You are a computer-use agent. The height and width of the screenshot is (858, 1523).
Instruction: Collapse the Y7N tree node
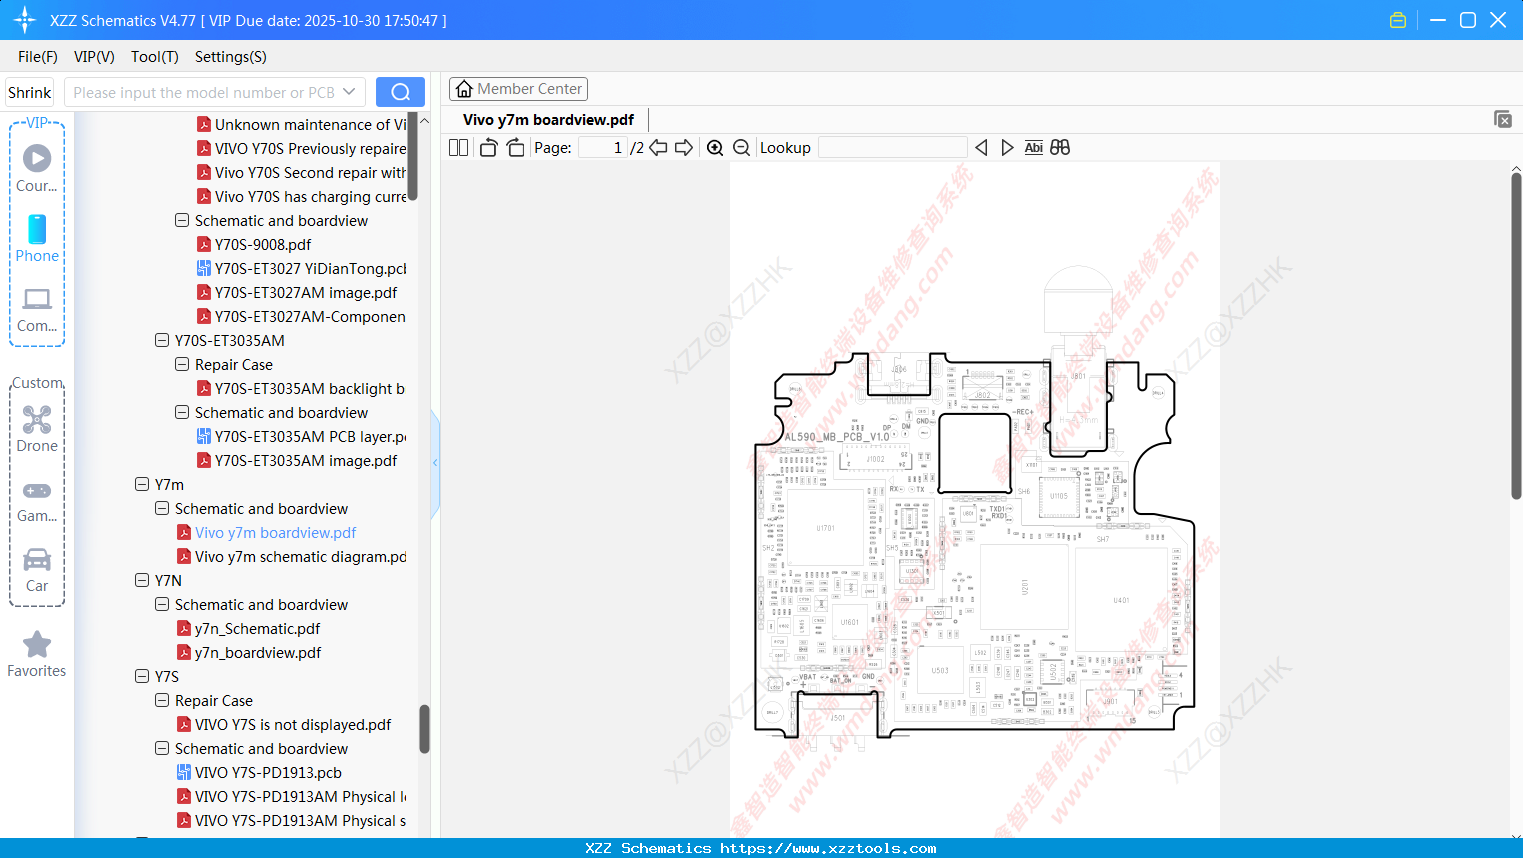tap(142, 580)
